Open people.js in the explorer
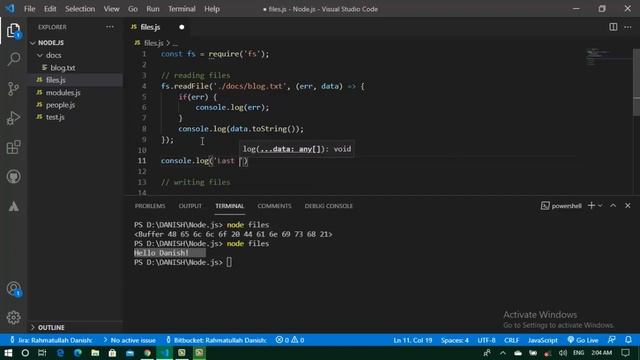Image resolution: width=640 pixels, height=360 pixels. pos(60,105)
